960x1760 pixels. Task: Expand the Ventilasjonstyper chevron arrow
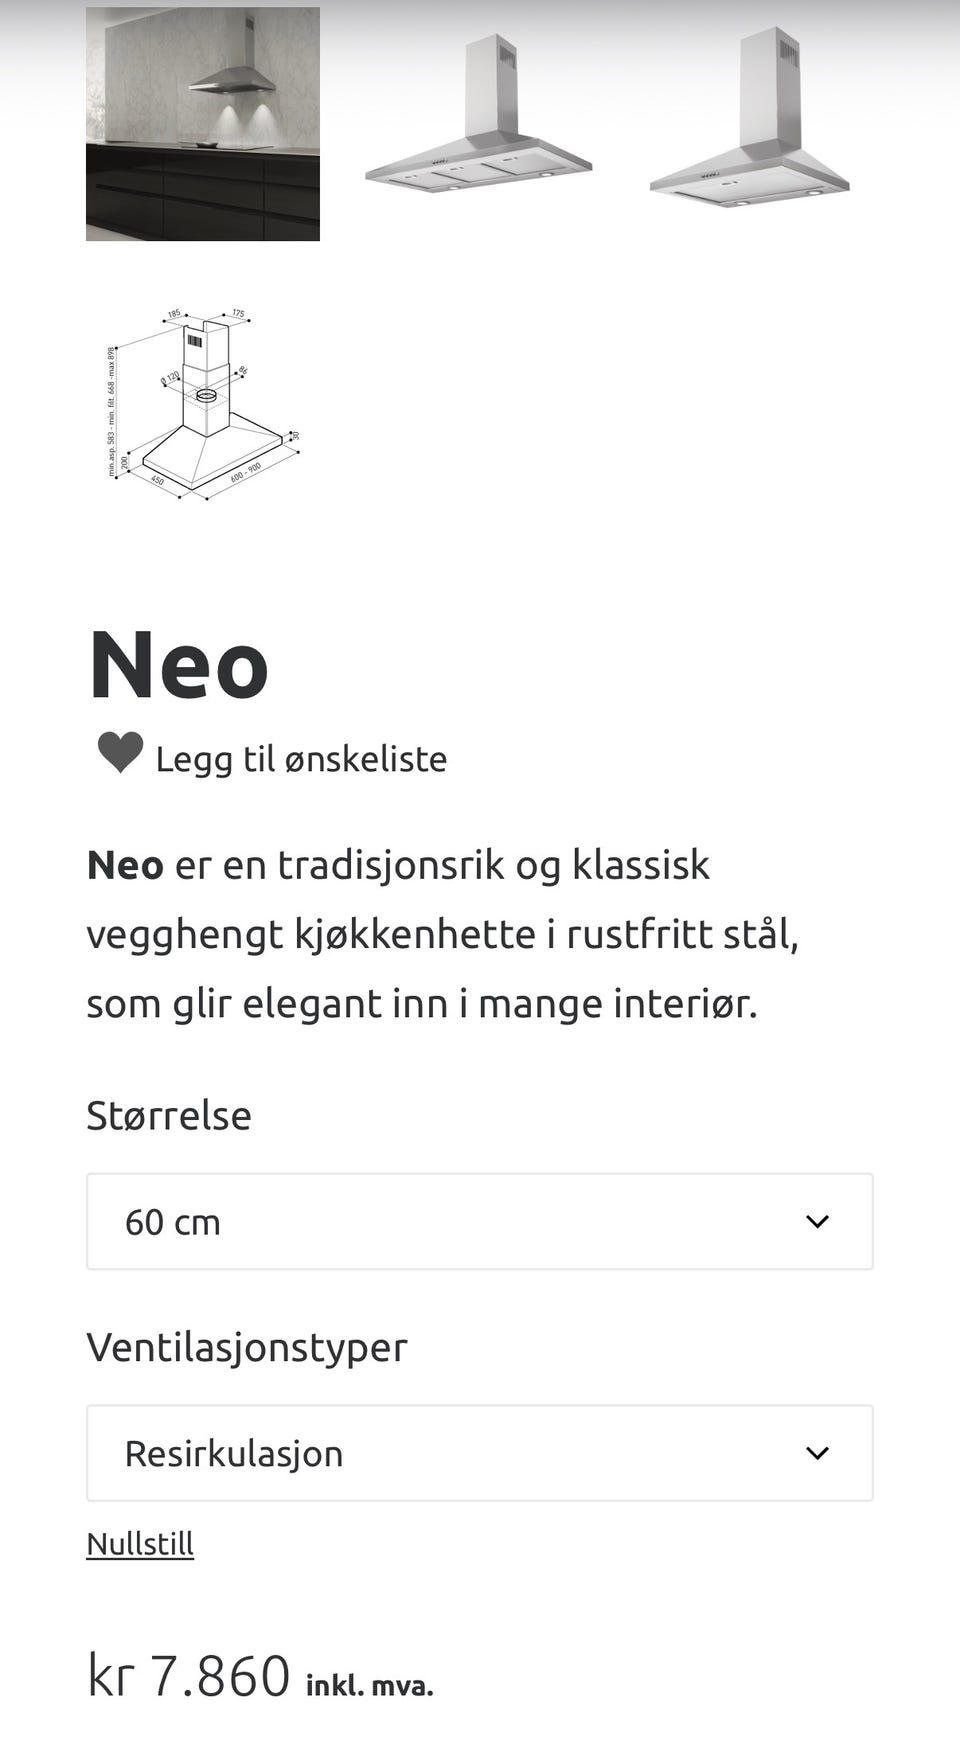(x=817, y=1453)
